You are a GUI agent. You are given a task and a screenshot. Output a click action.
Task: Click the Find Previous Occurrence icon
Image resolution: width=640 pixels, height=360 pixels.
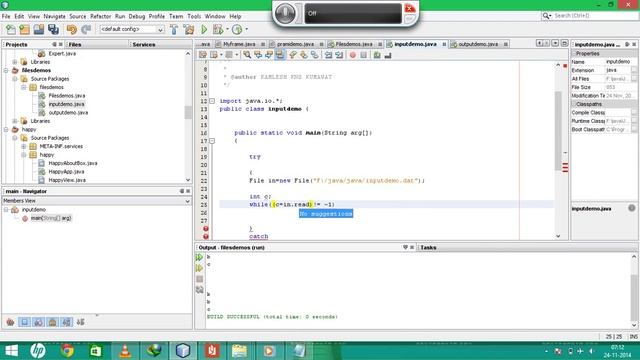tap(258, 55)
